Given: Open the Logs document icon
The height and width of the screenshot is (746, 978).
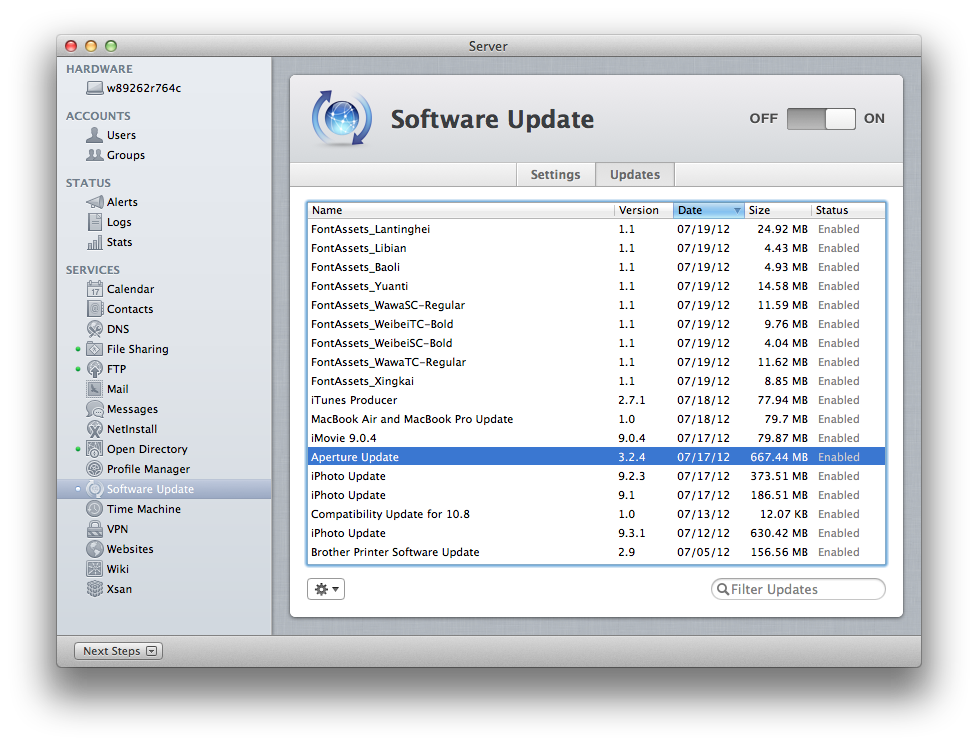Looking at the screenshot, I should click(95, 222).
